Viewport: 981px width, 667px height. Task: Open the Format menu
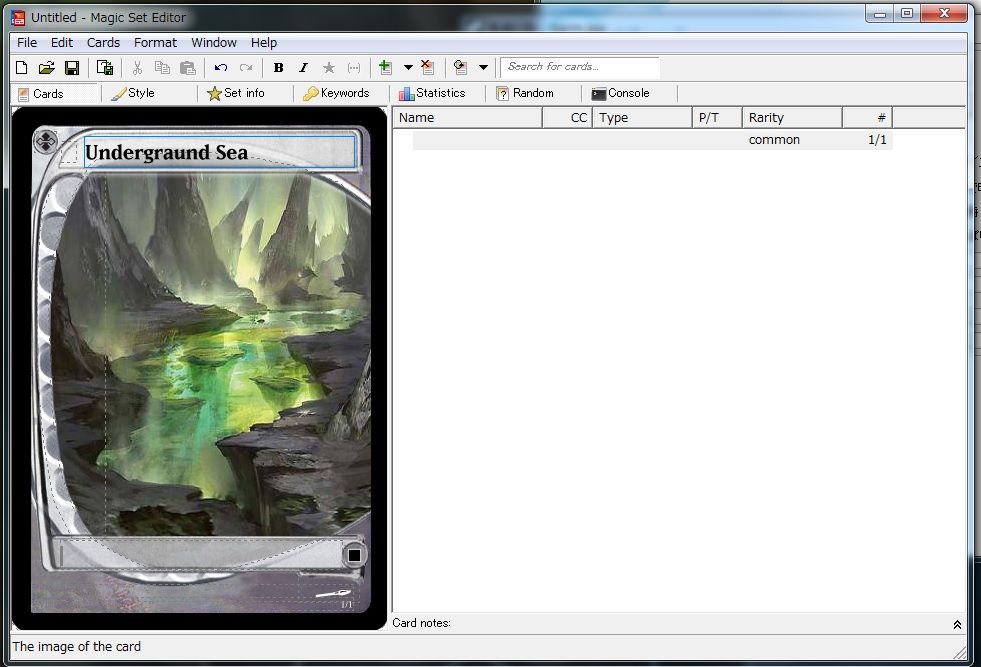pos(155,42)
